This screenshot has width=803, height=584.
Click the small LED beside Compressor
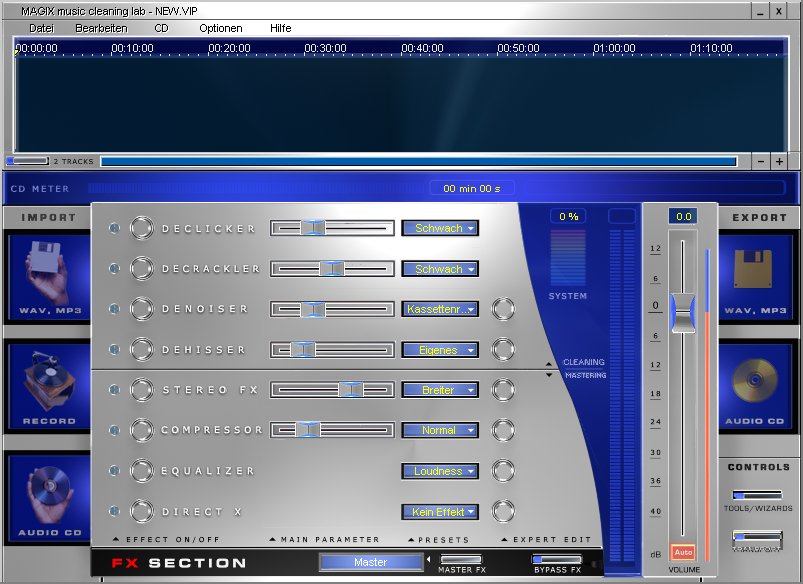[114, 430]
